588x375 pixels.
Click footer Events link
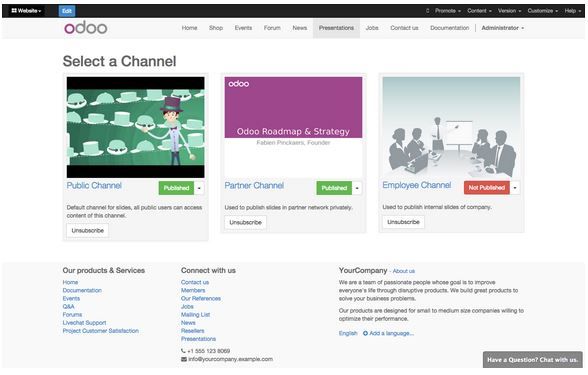(x=71, y=298)
